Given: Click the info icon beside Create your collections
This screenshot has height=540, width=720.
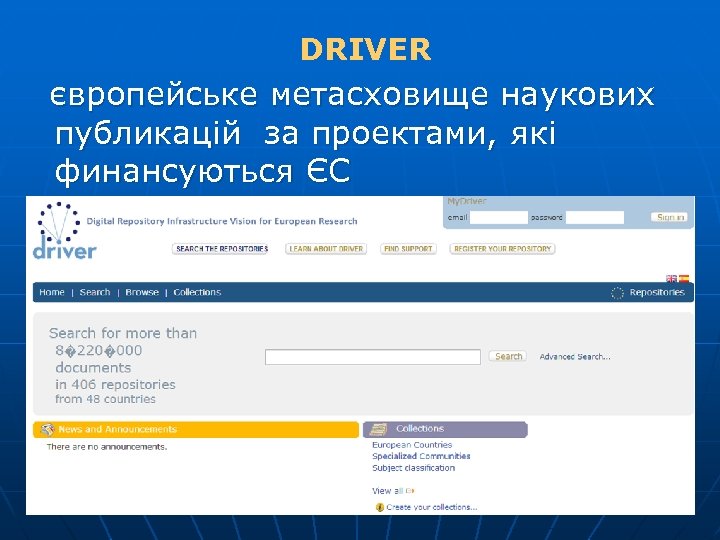Looking at the screenshot, I should (379, 507).
